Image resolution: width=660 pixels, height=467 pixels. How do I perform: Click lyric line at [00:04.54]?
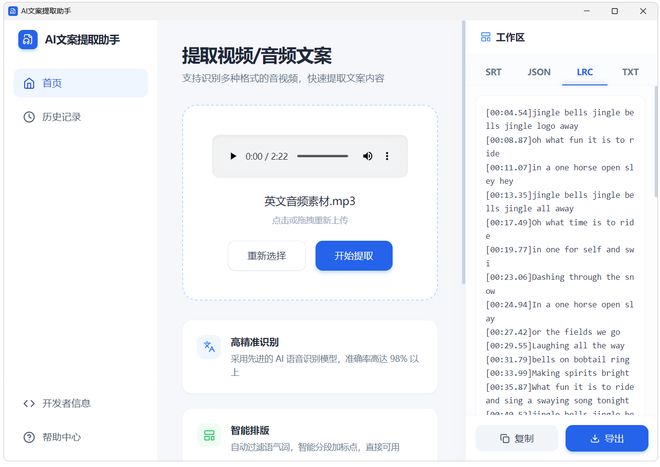560,119
